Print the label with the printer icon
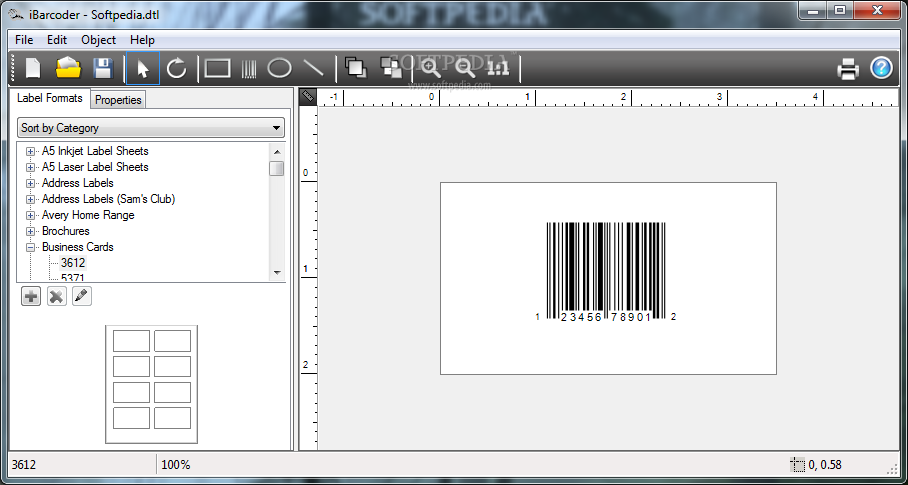 [x=848, y=69]
